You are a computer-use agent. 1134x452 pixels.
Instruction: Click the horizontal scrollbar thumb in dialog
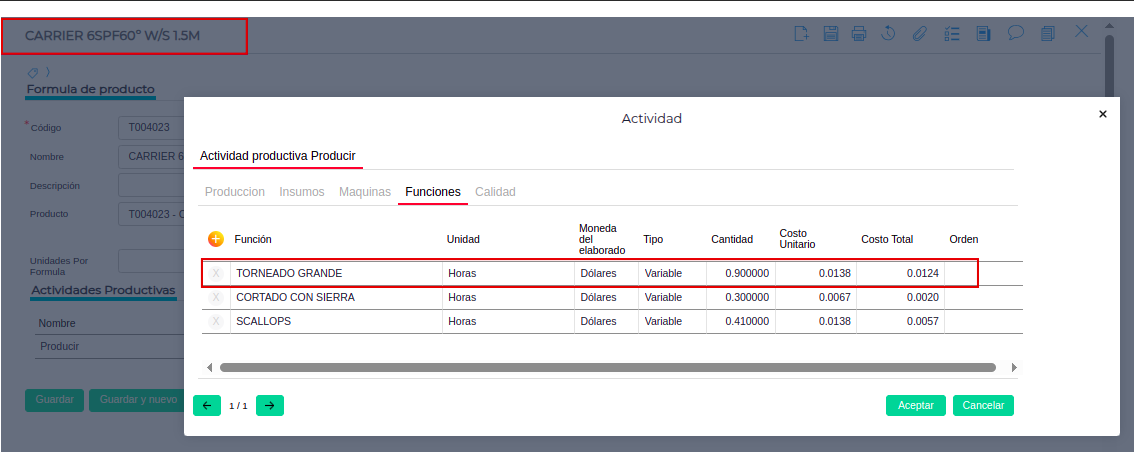pos(608,367)
